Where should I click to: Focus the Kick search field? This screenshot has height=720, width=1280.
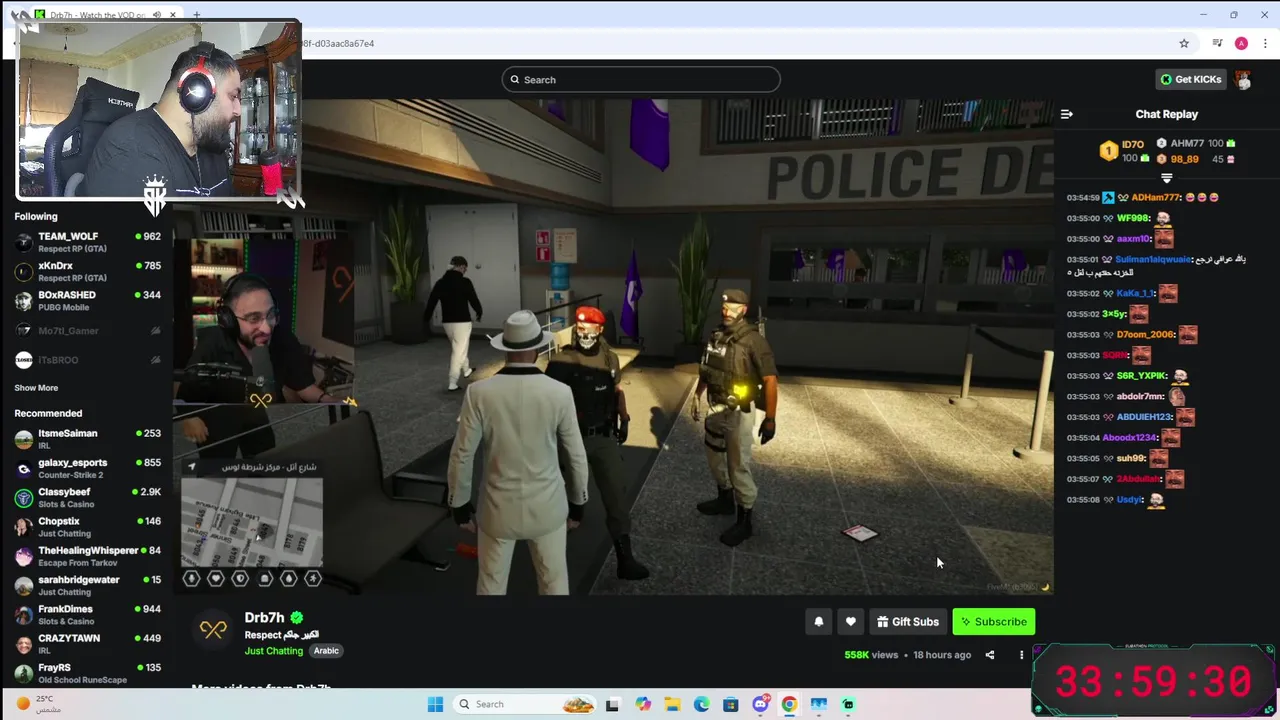(x=640, y=80)
